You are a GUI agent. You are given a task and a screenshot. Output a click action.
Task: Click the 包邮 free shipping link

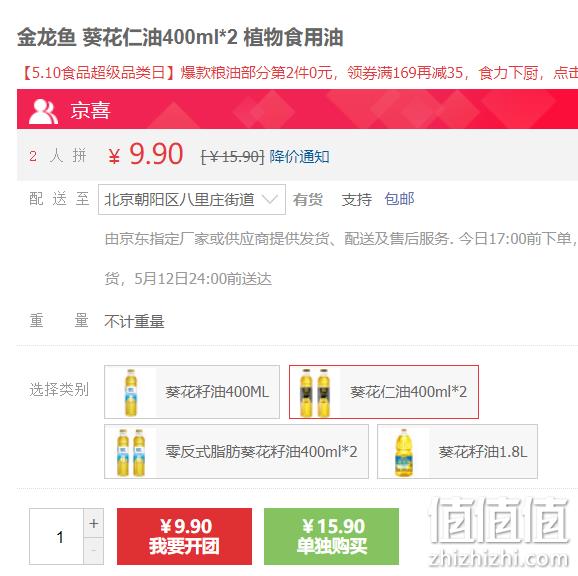(399, 199)
